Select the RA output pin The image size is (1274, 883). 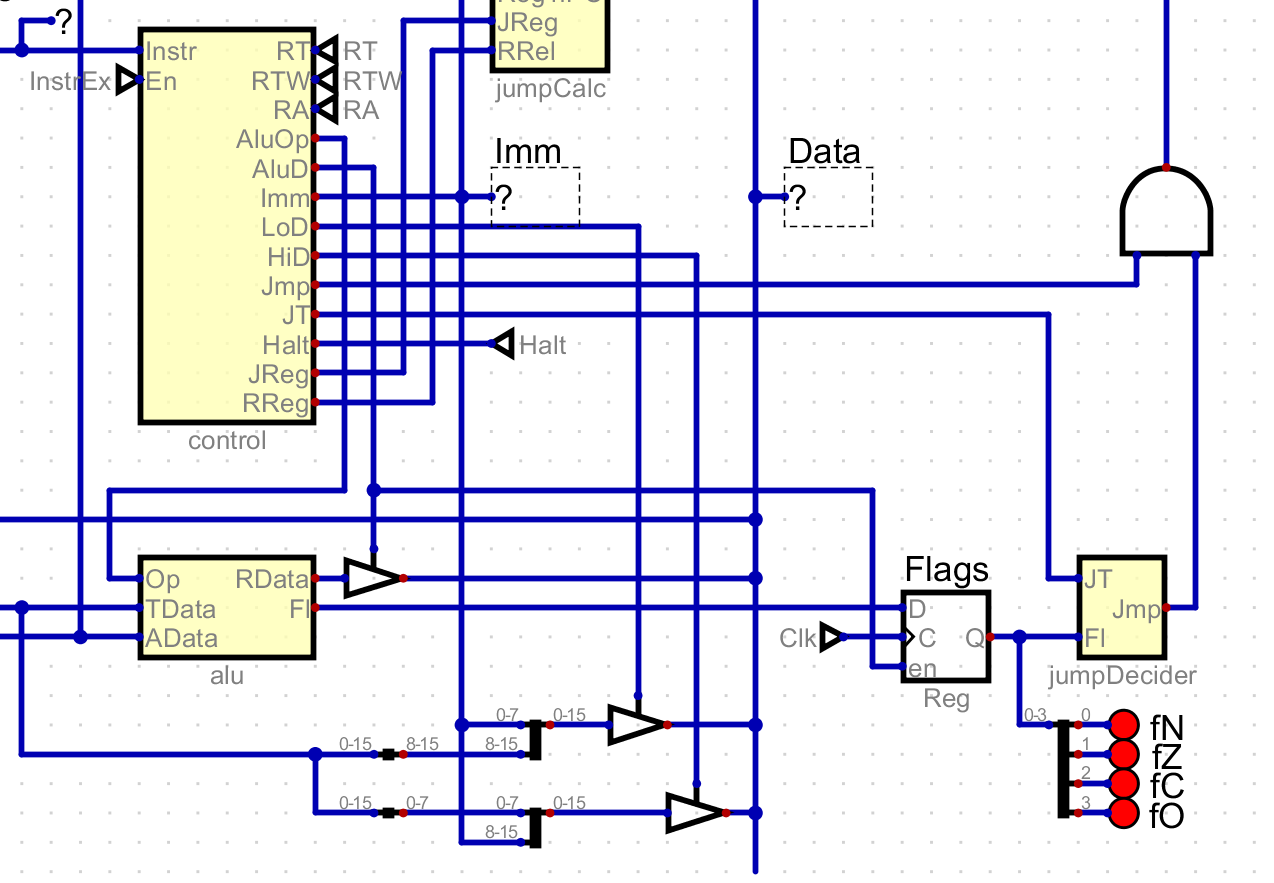coord(327,110)
